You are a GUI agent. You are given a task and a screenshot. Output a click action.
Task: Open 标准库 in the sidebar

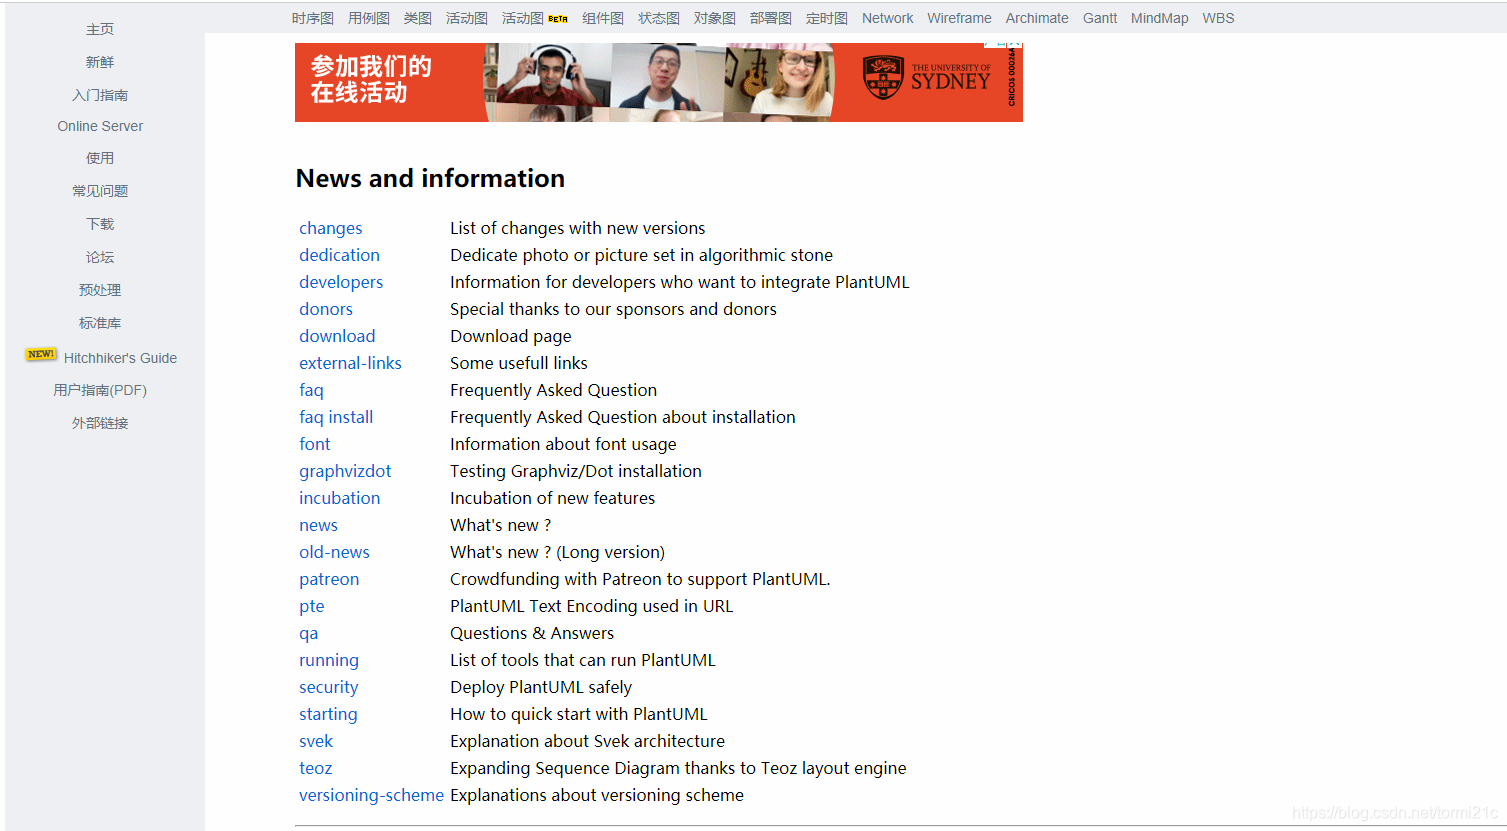coord(100,323)
